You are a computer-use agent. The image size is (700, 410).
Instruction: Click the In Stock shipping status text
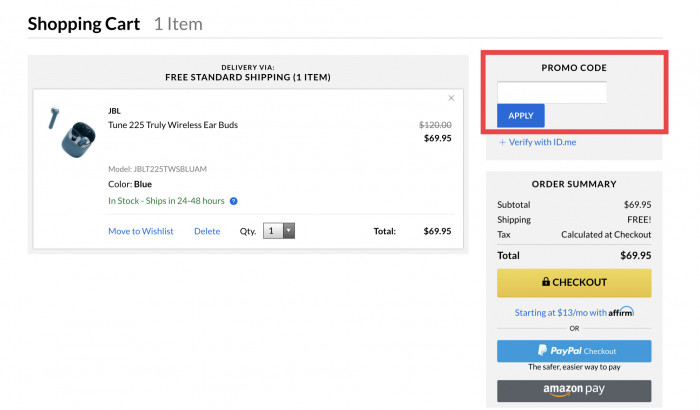pos(166,201)
